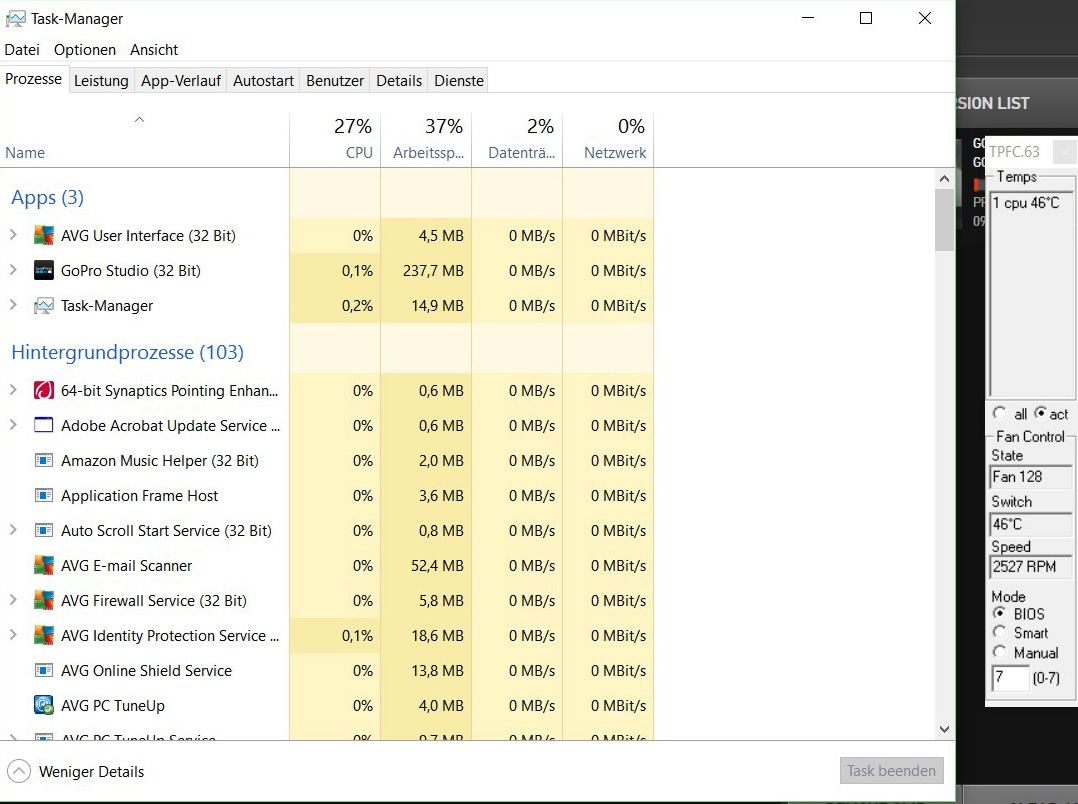Sort by the Netzwerk column header
Image resolution: width=1078 pixels, height=804 pixels.
click(608, 140)
